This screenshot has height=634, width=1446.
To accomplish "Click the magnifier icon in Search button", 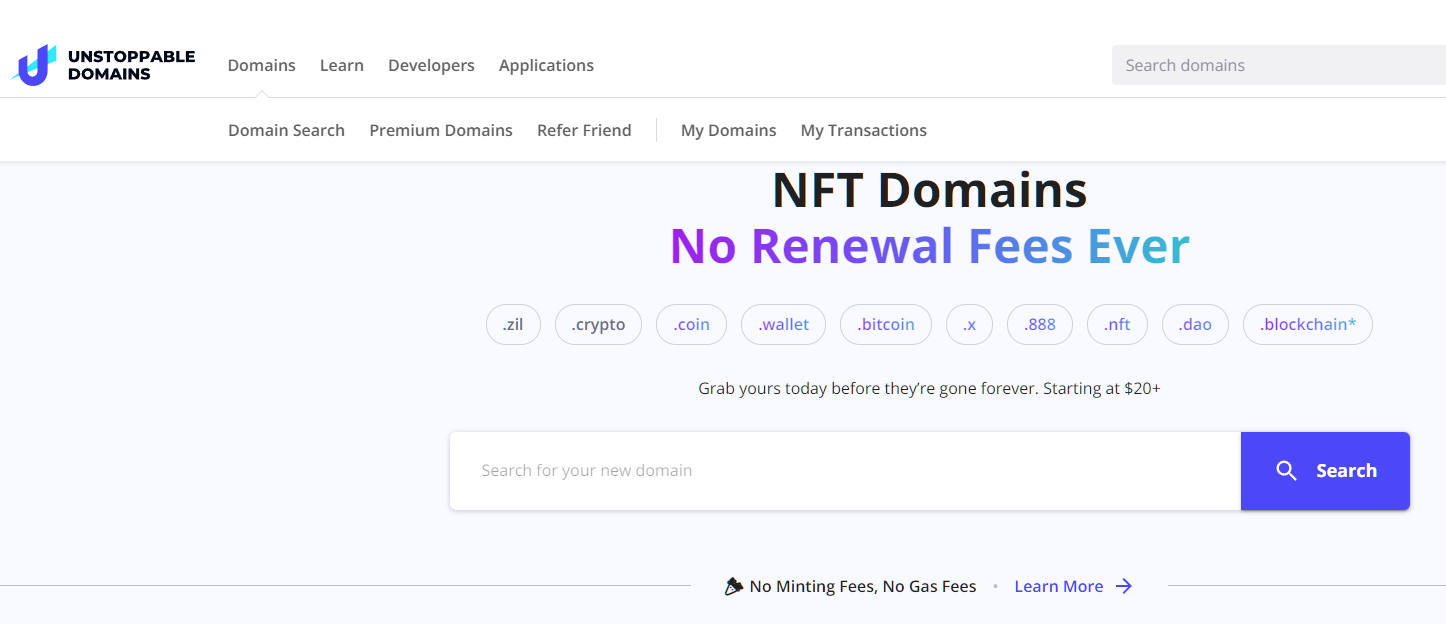I will 1287,471.
